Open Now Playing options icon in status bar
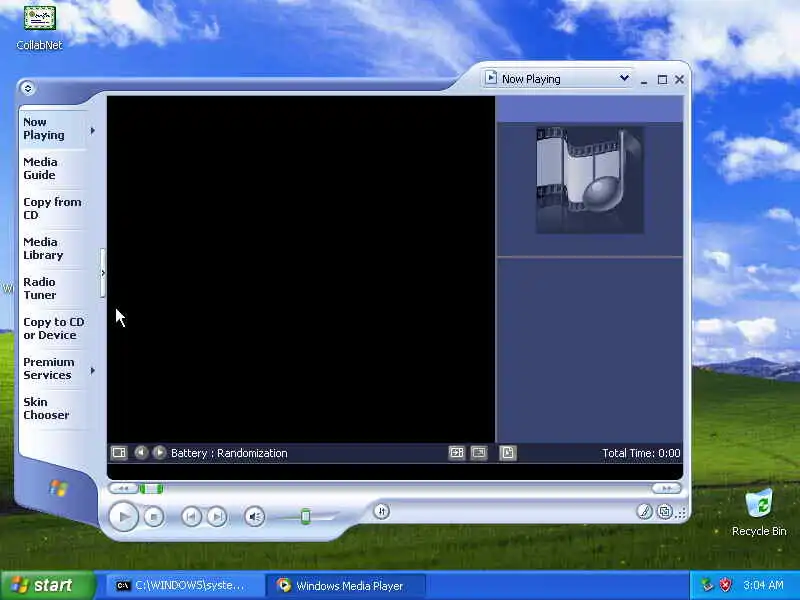The height and width of the screenshot is (600, 800). 119,453
